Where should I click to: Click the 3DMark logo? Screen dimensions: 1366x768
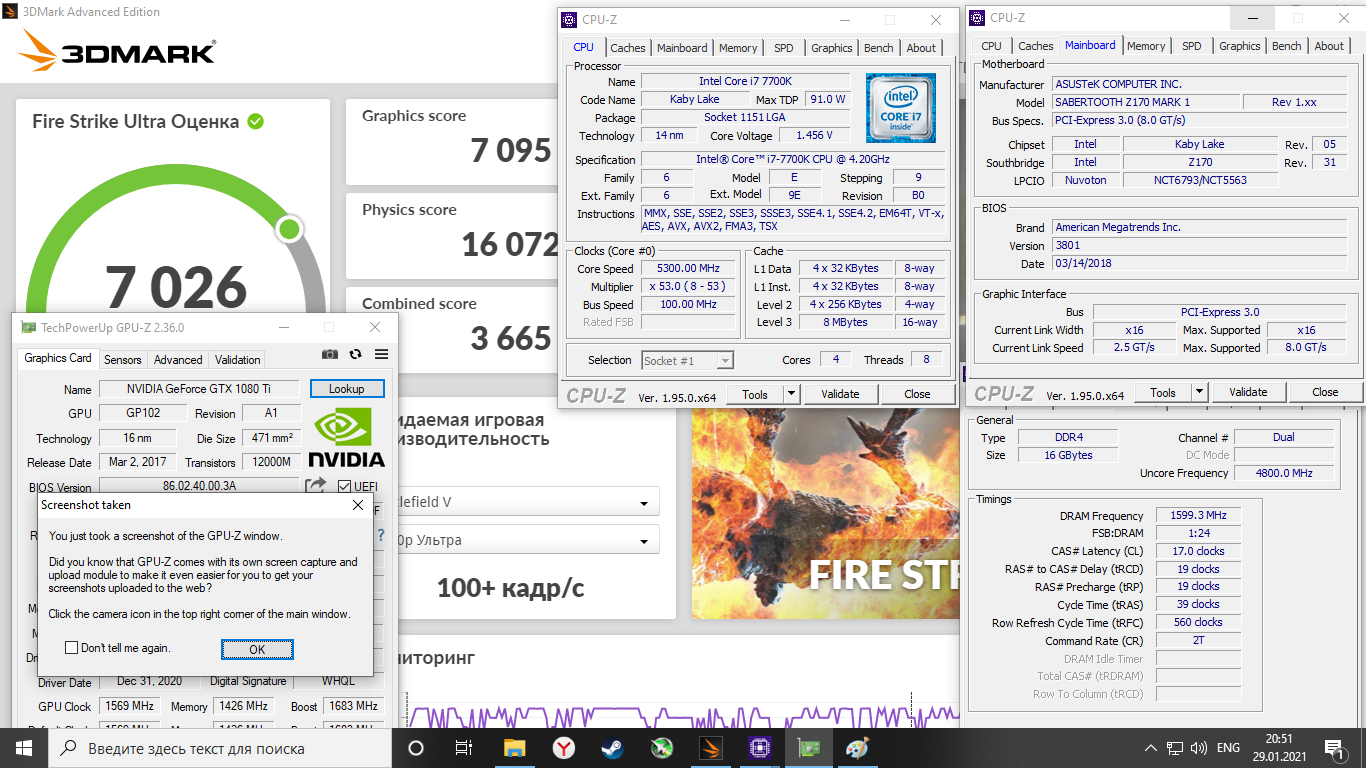click(x=118, y=53)
